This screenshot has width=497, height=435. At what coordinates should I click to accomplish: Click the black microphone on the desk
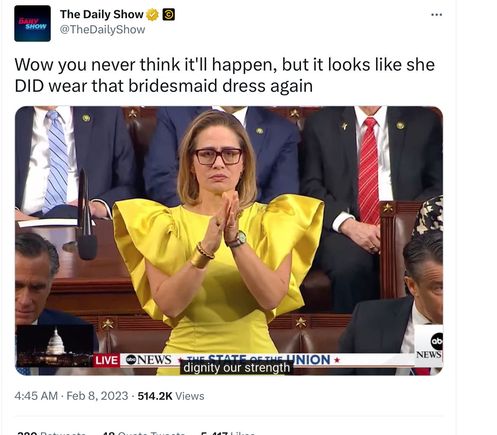[86, 216]
